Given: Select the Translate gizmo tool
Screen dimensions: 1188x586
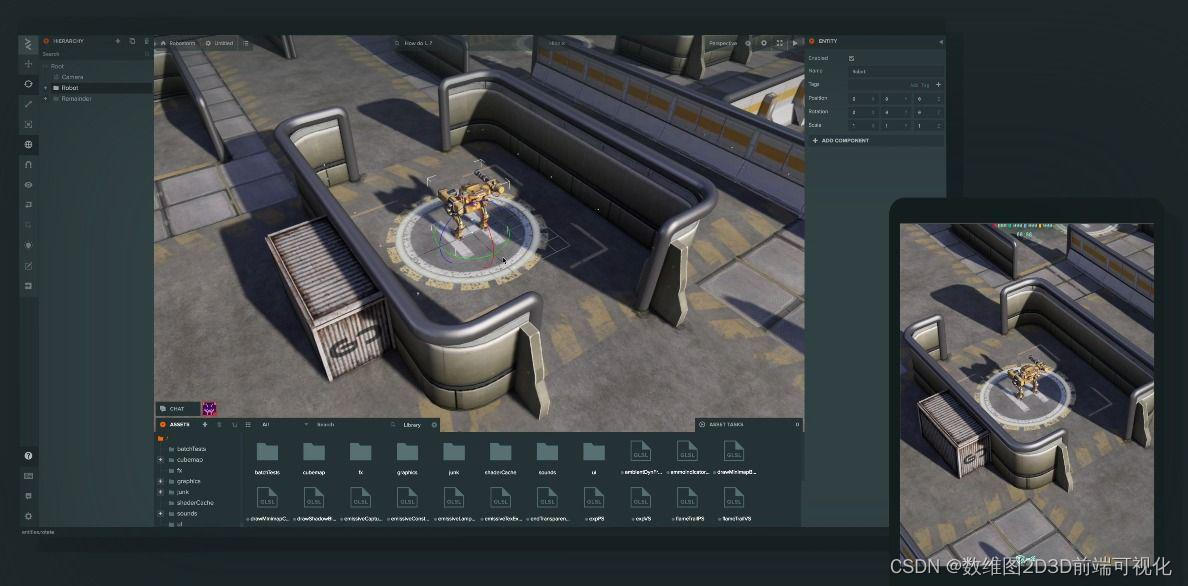Looking at the screenshot, I should pyautogui.click(x=29, y=64).
